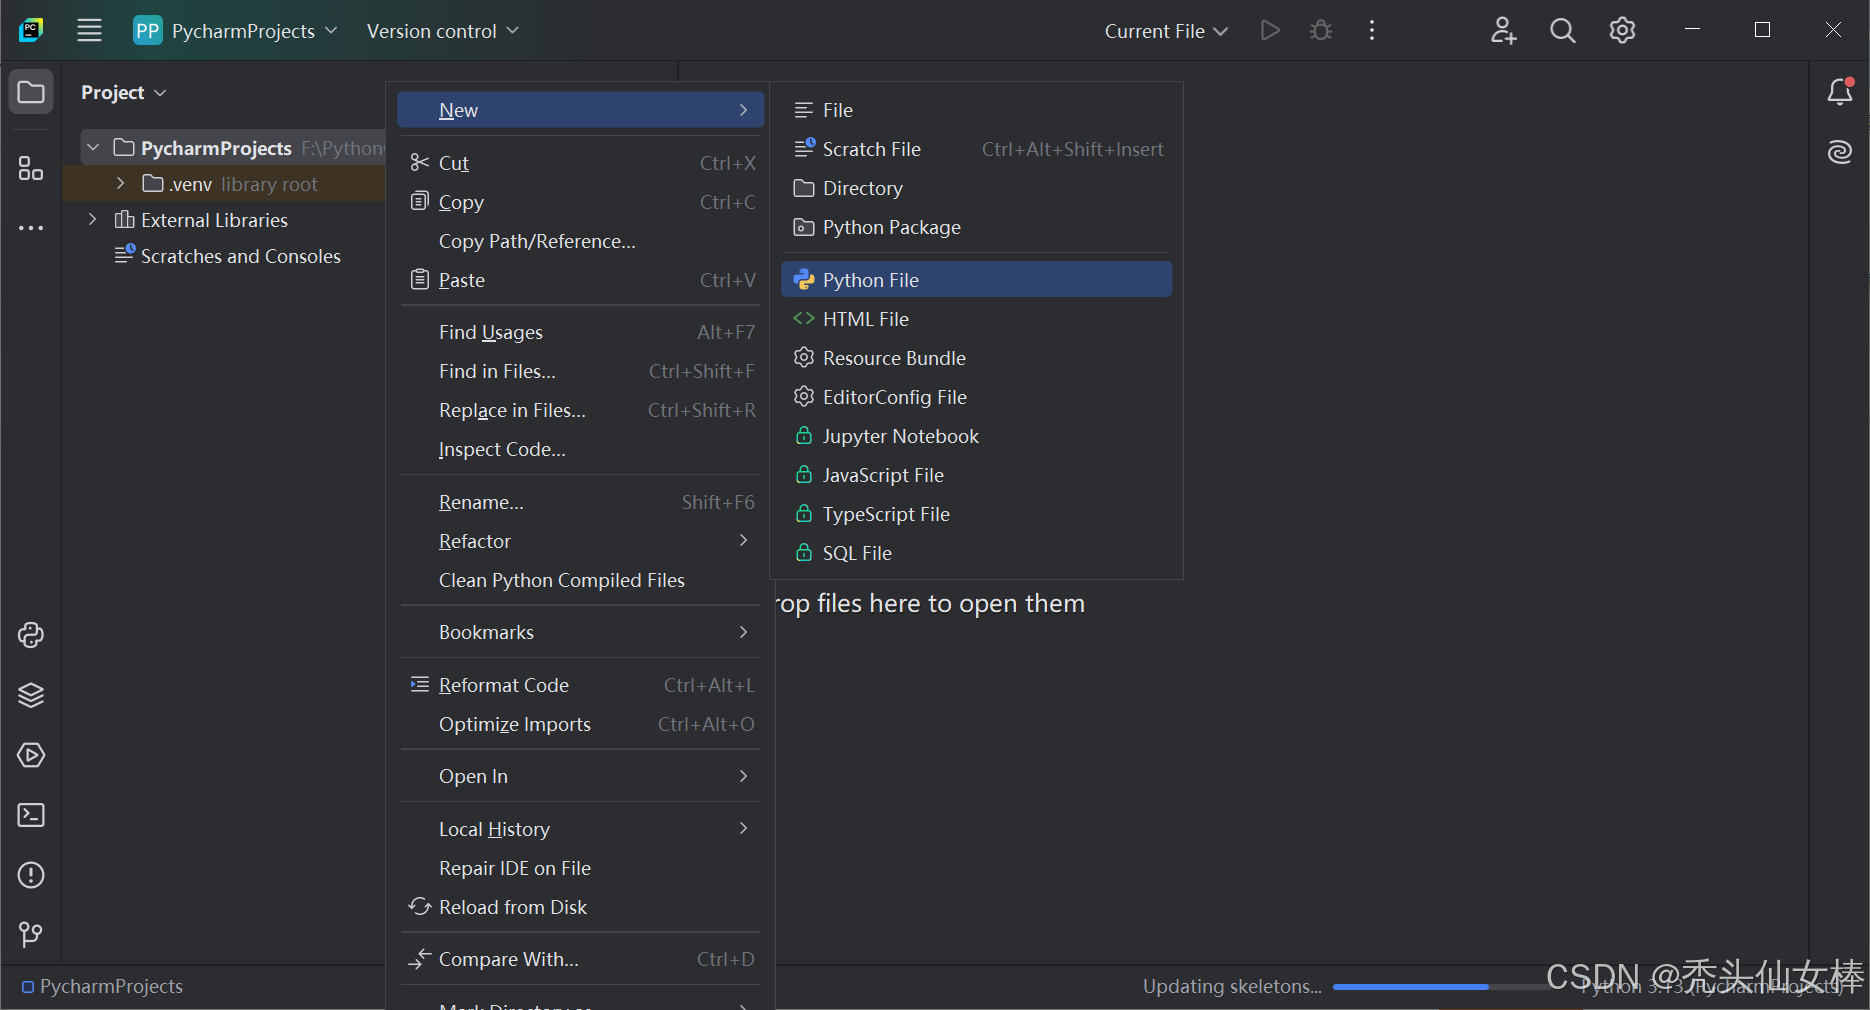Create new Python File
This screenshot has height=1010, width=1870.
pyautogui.click(x=976, y=280)
